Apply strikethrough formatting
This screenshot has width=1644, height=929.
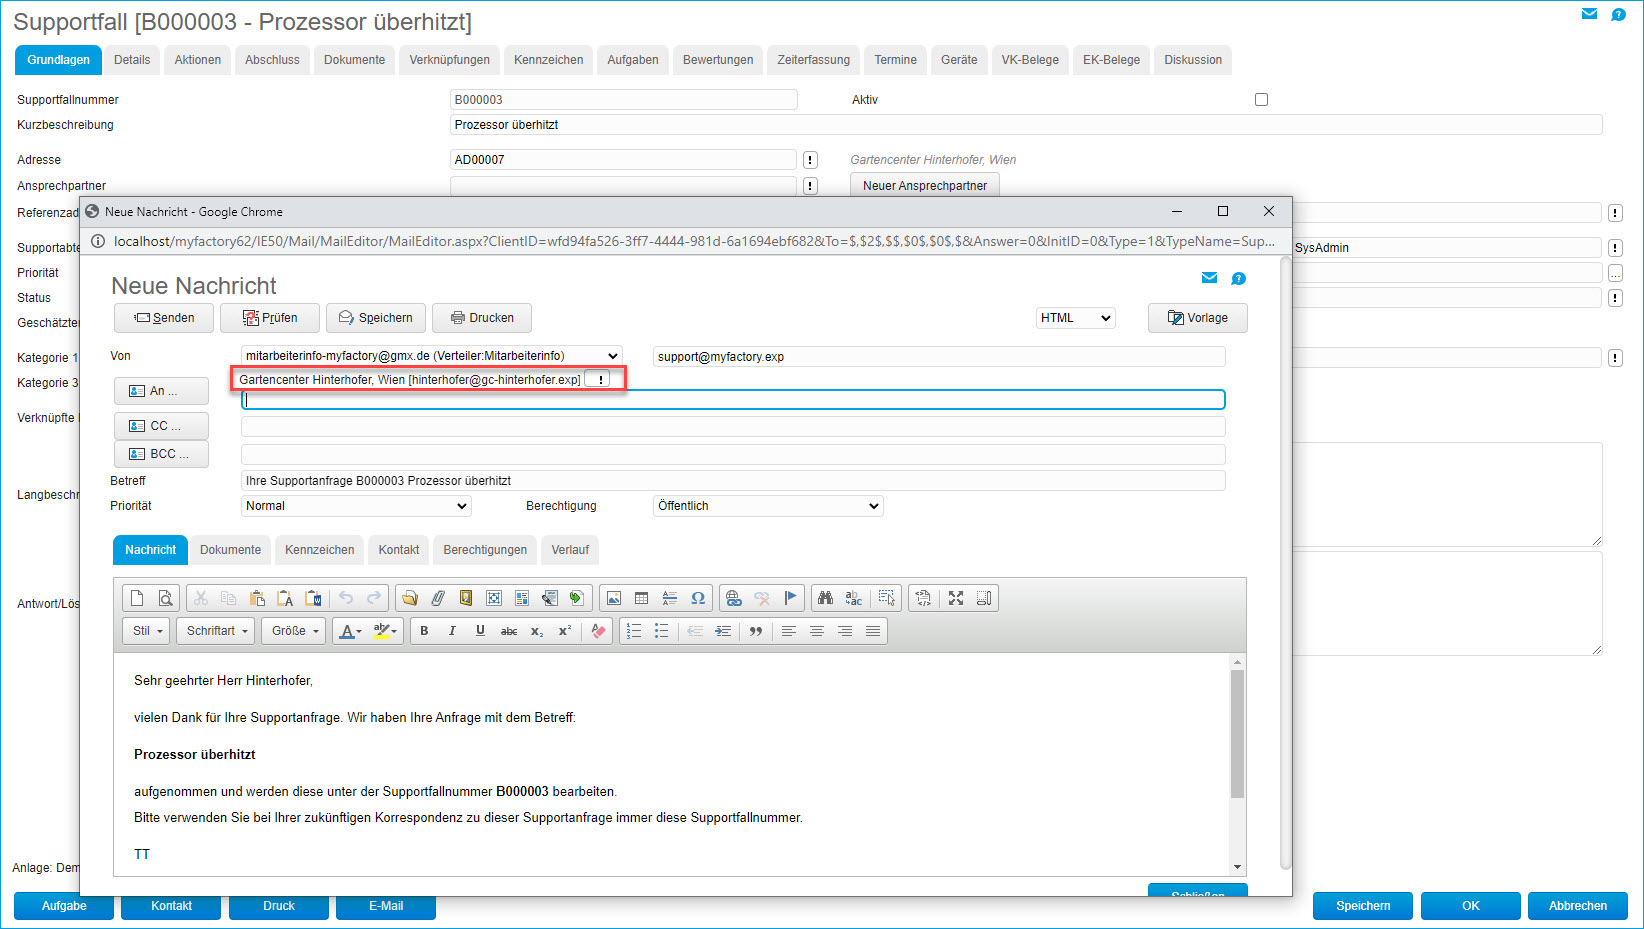coord(509,631)
